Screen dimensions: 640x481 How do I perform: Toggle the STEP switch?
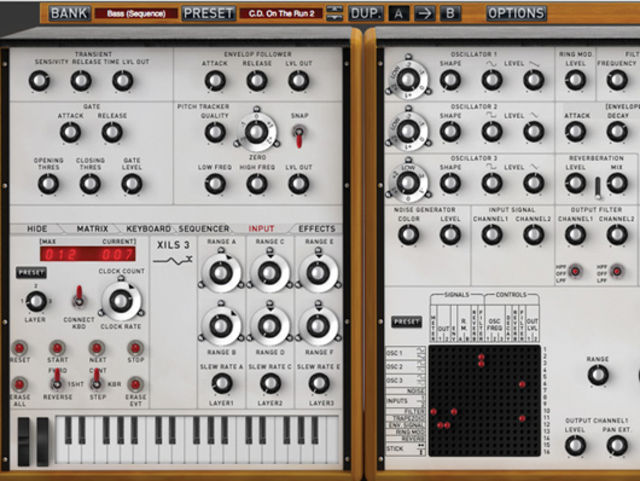pyautogui.click(x=97, y=379)
